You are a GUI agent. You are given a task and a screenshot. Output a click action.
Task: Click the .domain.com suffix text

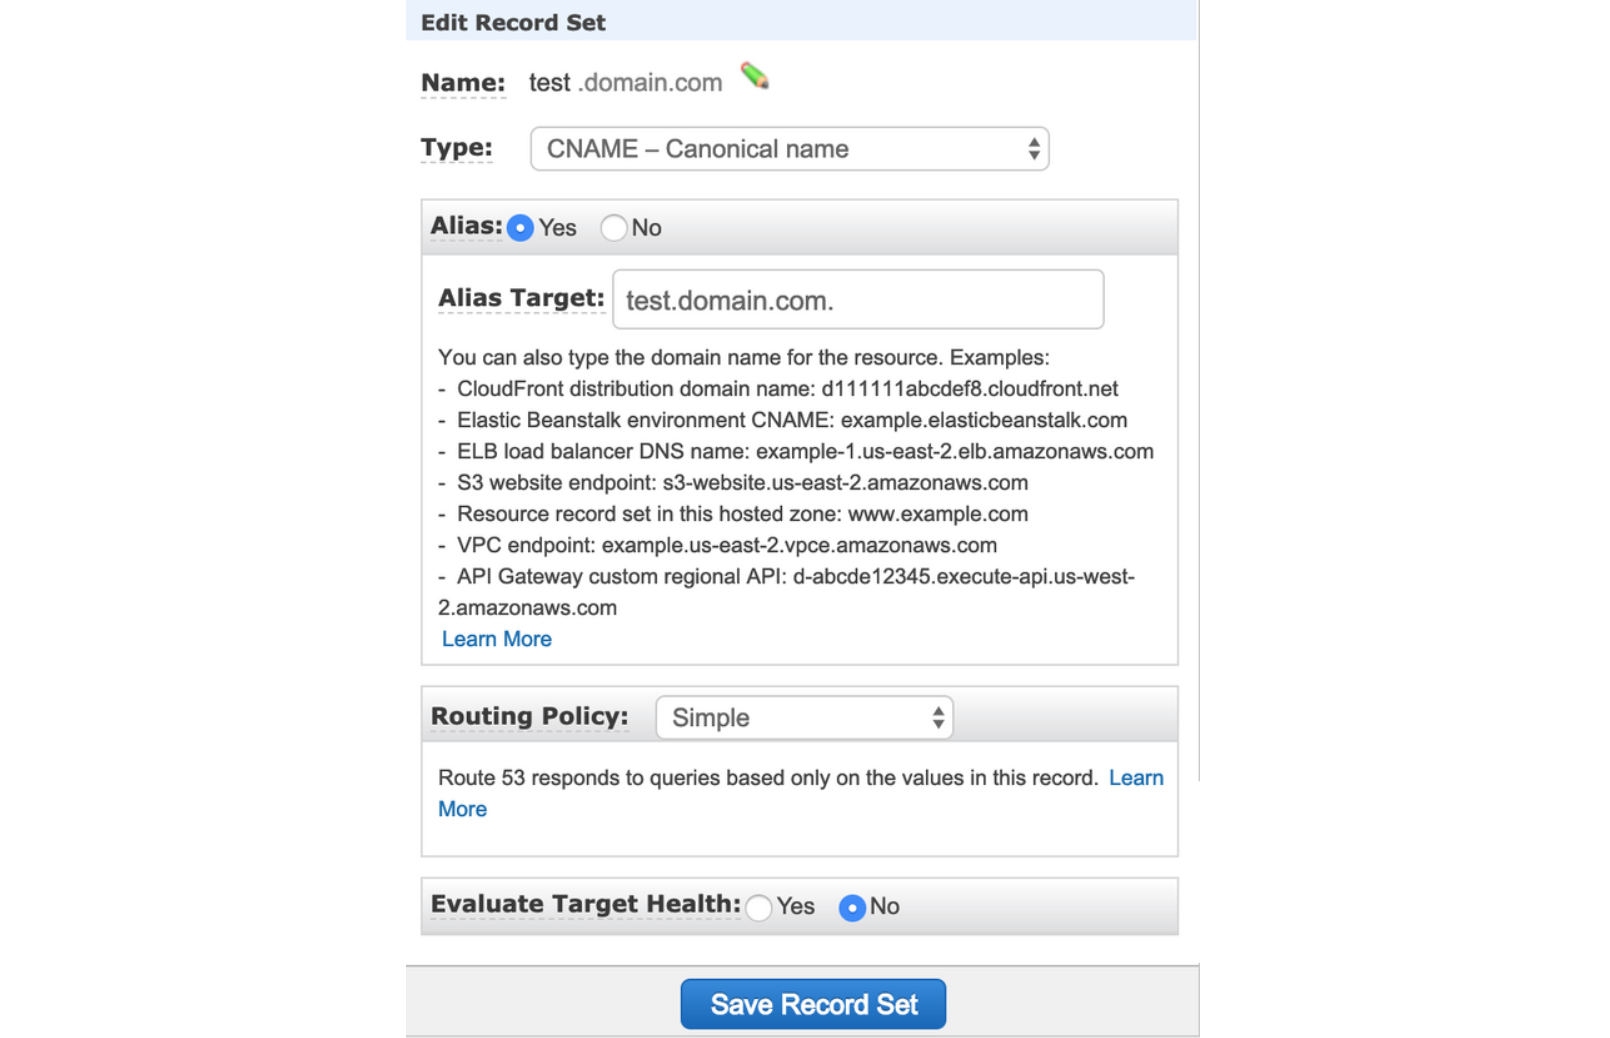[650, 83]
